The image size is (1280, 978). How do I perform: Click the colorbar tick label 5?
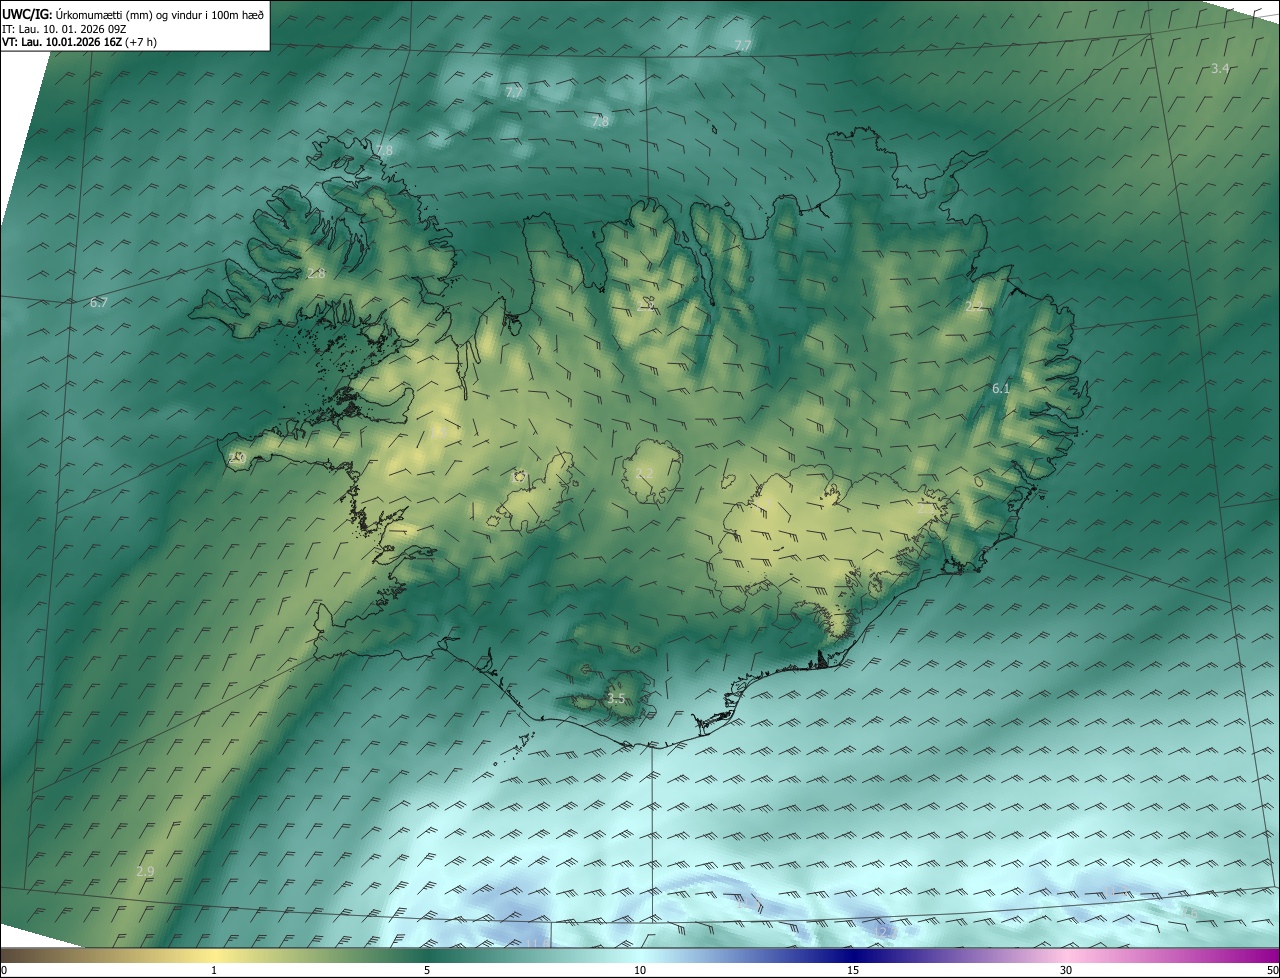click(427, 970)
